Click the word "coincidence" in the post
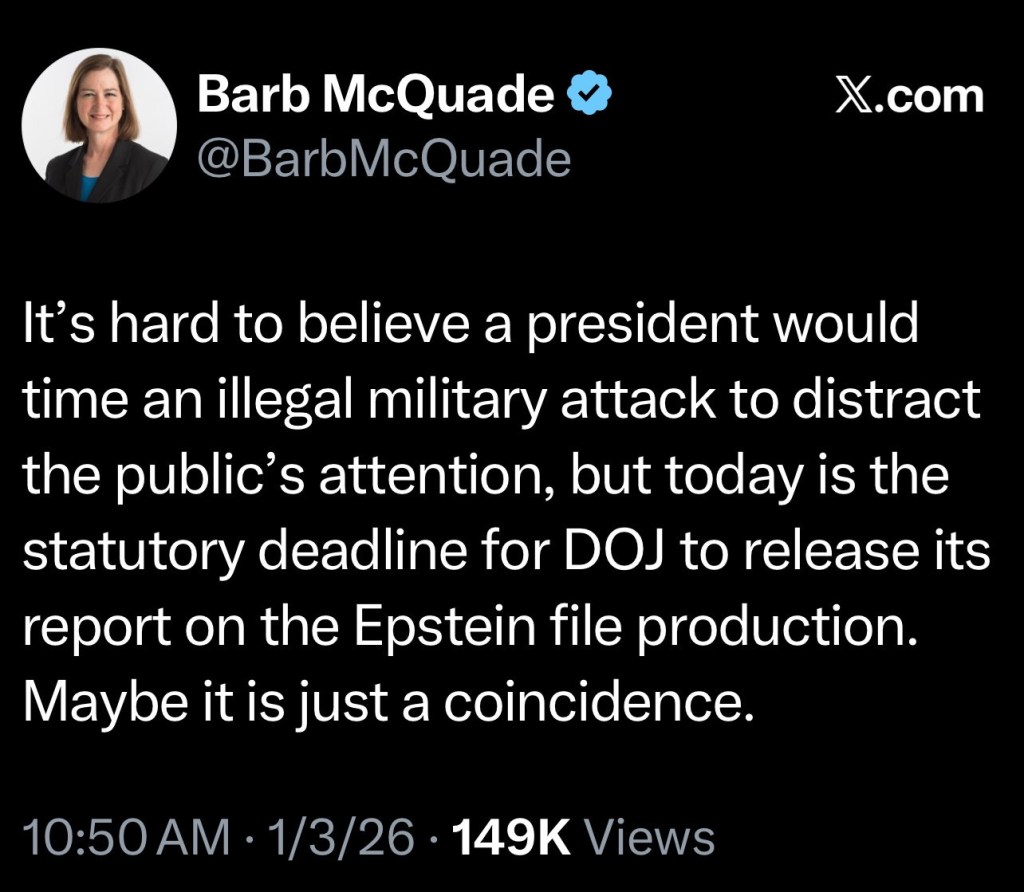Viewport: 1024px width, 892px height. 606,703
